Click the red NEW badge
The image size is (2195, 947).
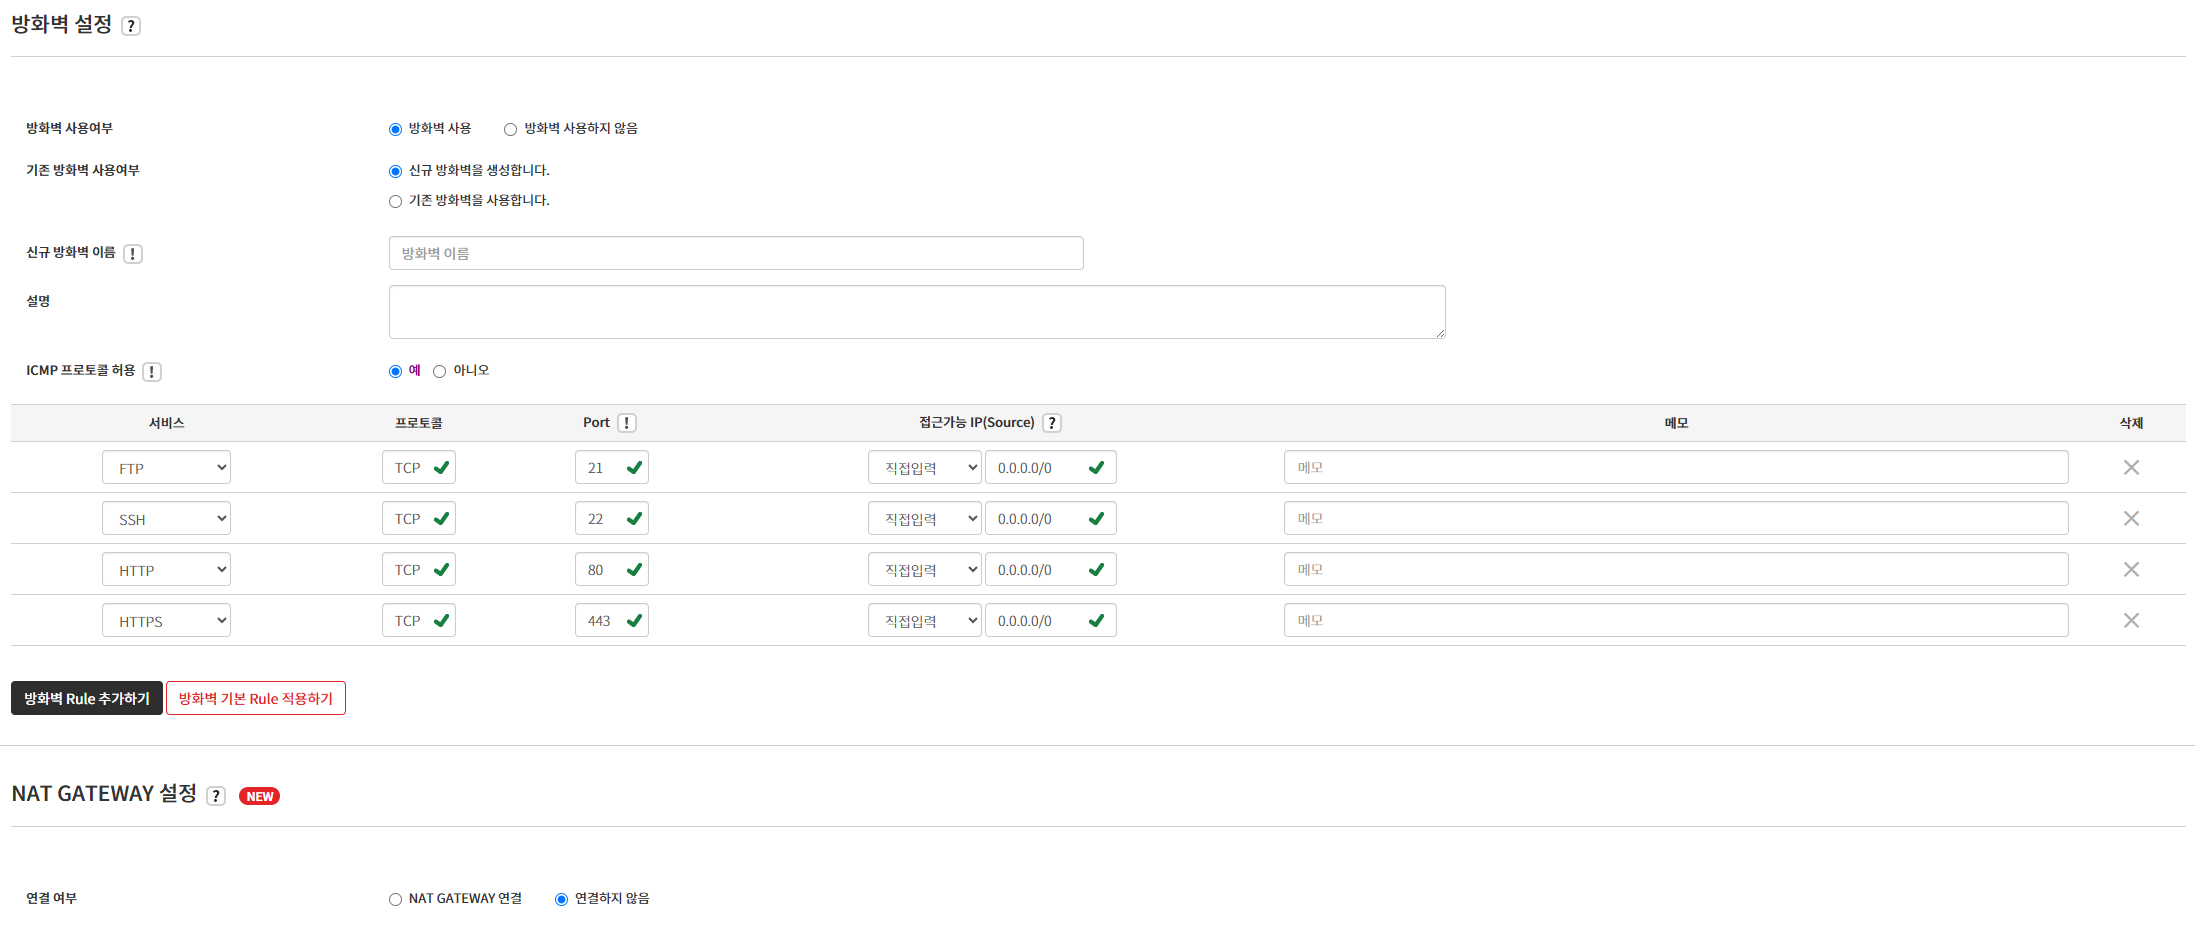[259, 796]
